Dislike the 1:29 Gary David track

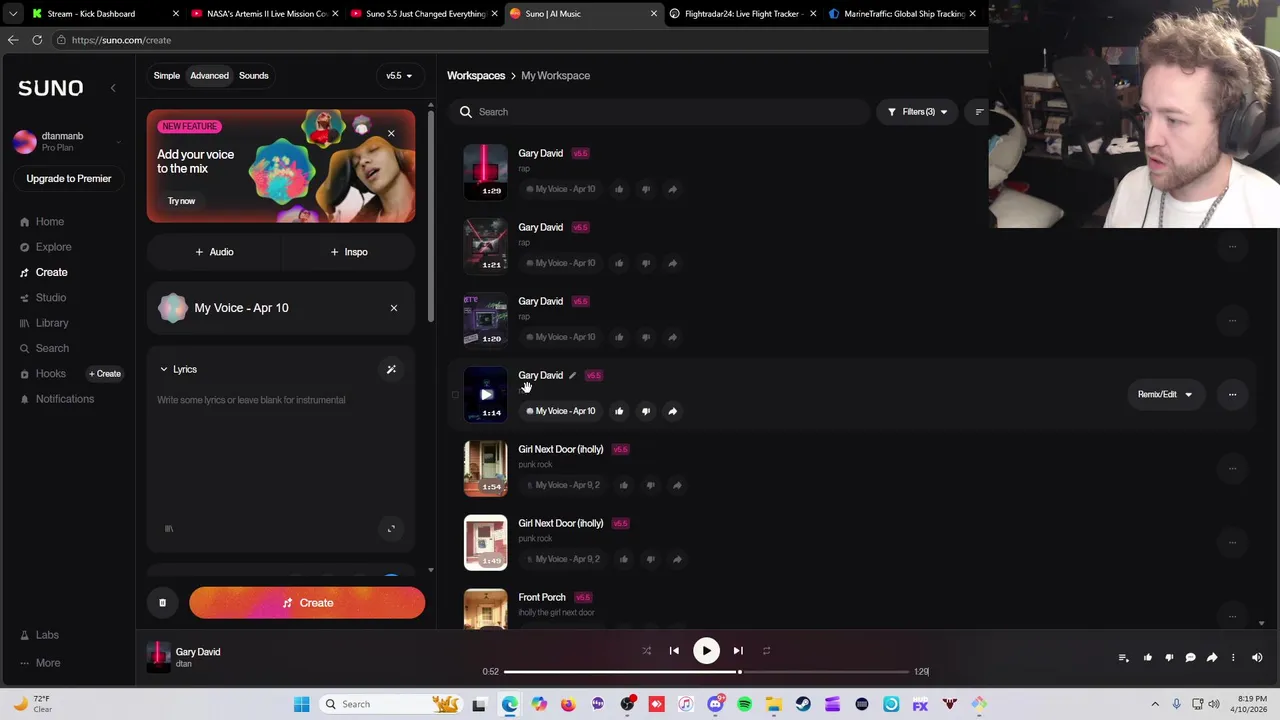[646, 190]
